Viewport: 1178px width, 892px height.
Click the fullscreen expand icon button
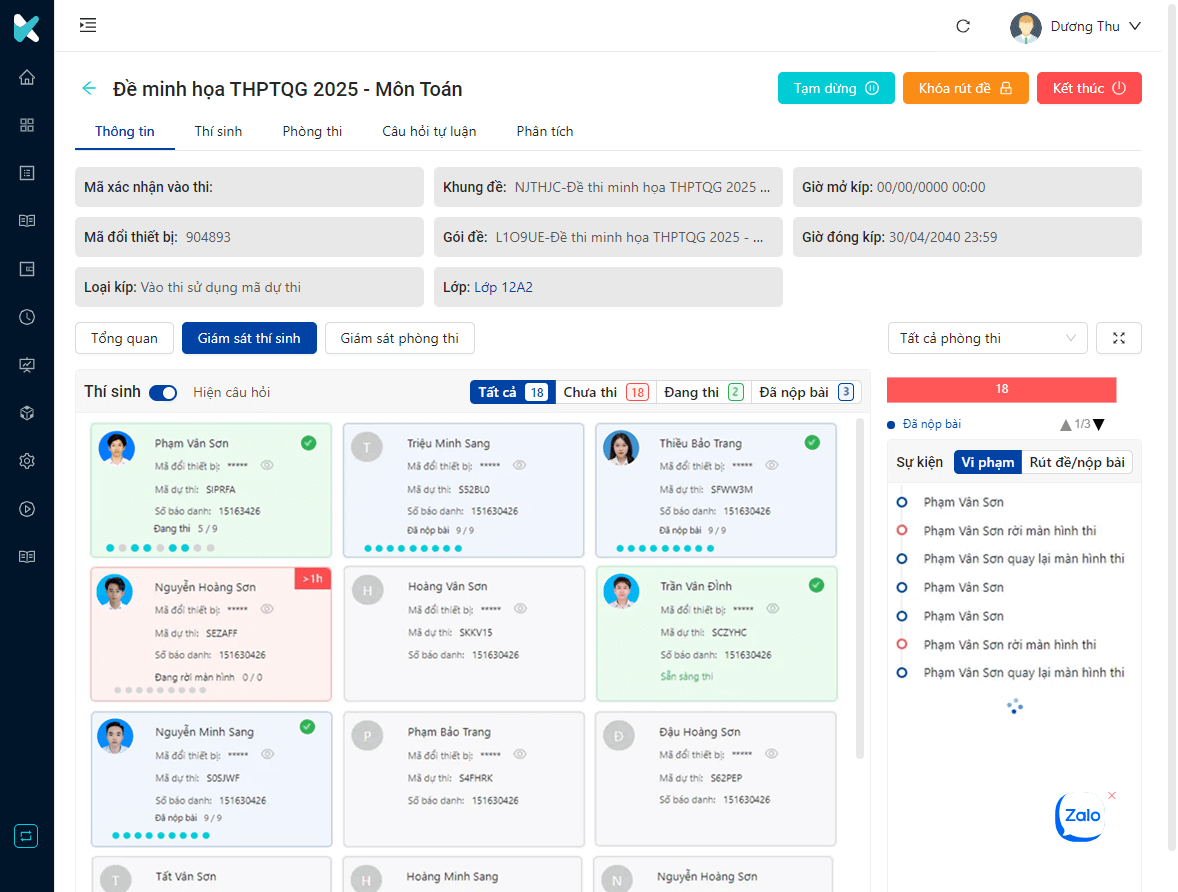pos(1119,338)
